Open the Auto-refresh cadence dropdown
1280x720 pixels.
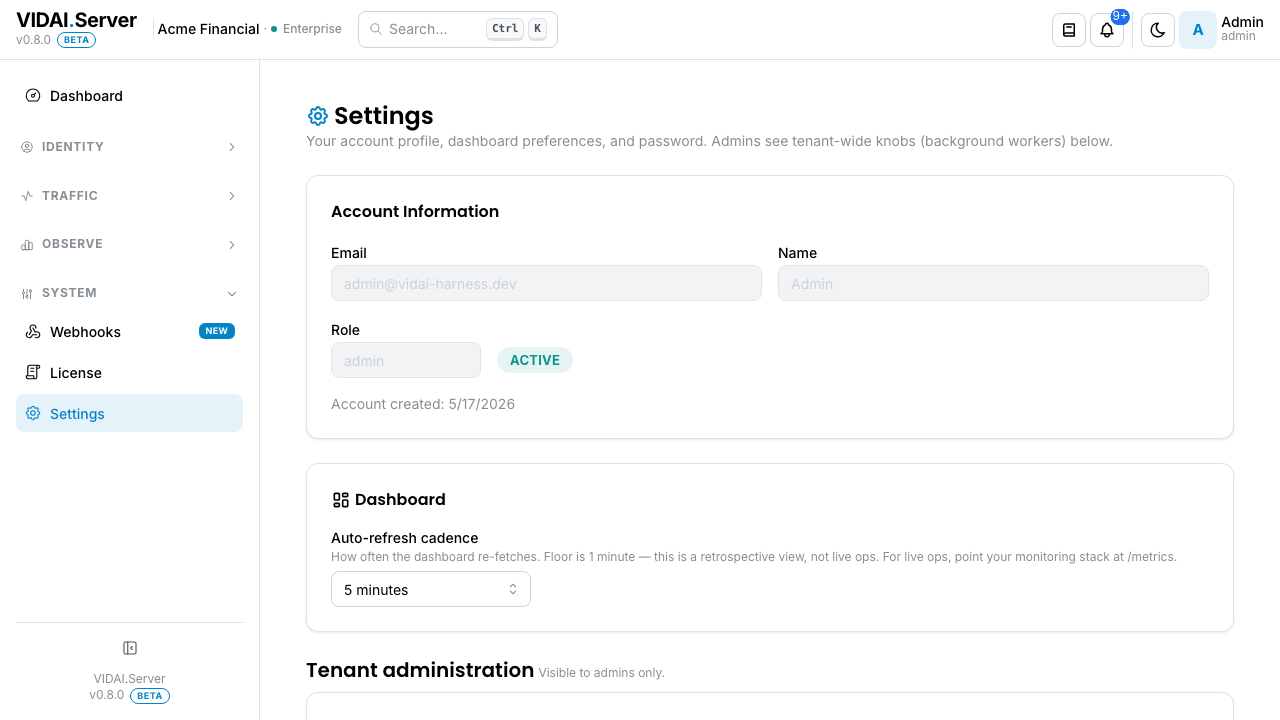coord(431,590)
